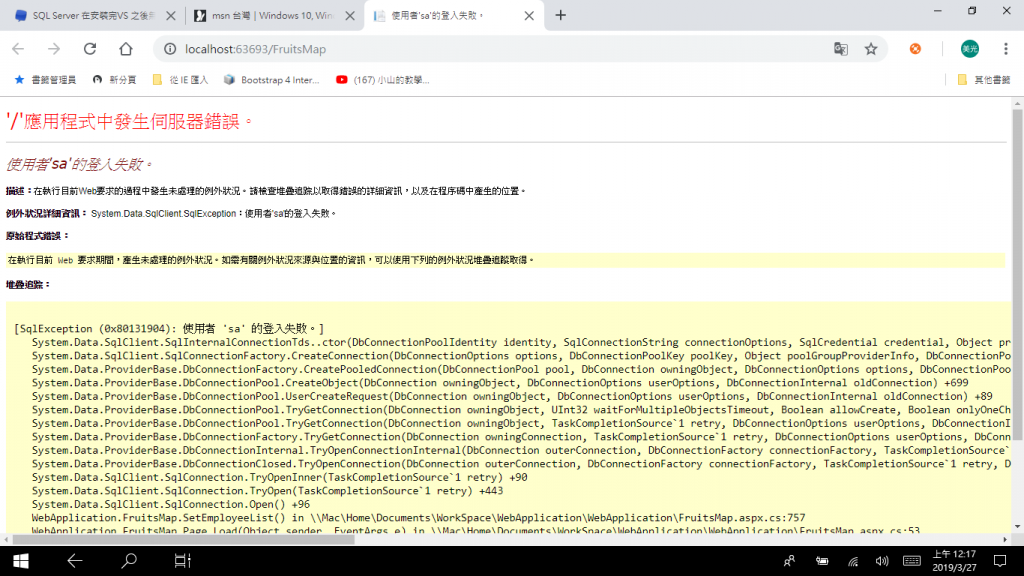The width and height of the screenshot is (1024, 576).
Task: Open the 從 IE 匯入 bookmark folder
Action: point(180,80)
